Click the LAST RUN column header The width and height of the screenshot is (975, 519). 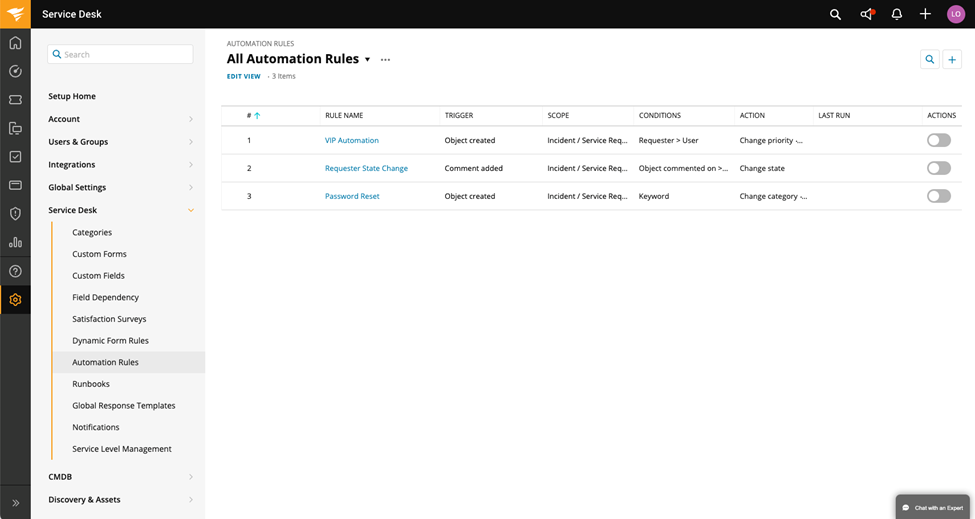(x=834, y=116)
